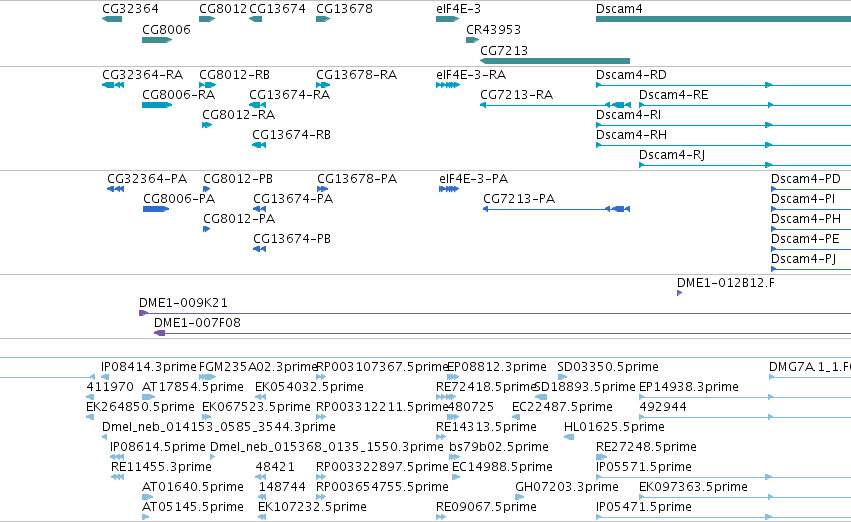Viewport: 851px width, 522px height.
Task: Select EST EP08812.3prime
Action: tap(497, 367)
